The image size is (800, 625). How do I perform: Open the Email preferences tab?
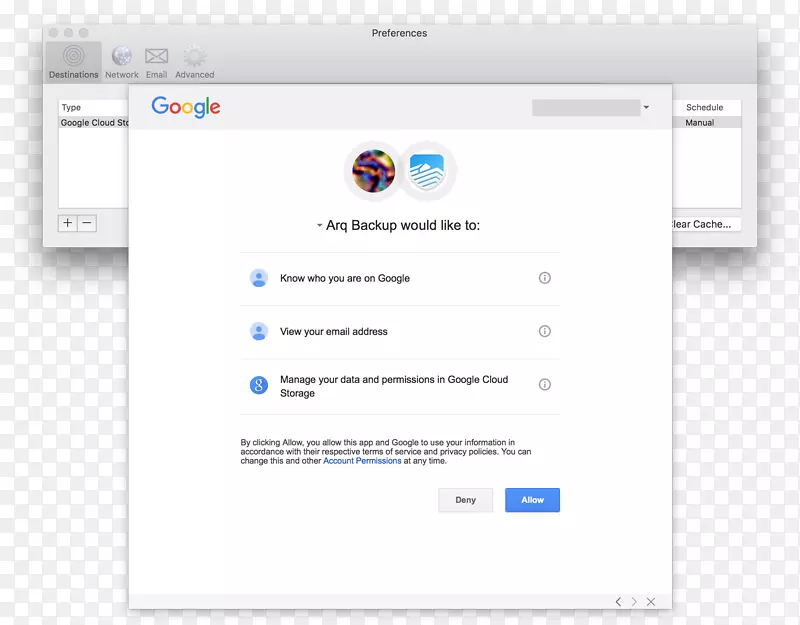tap(156, 62)
